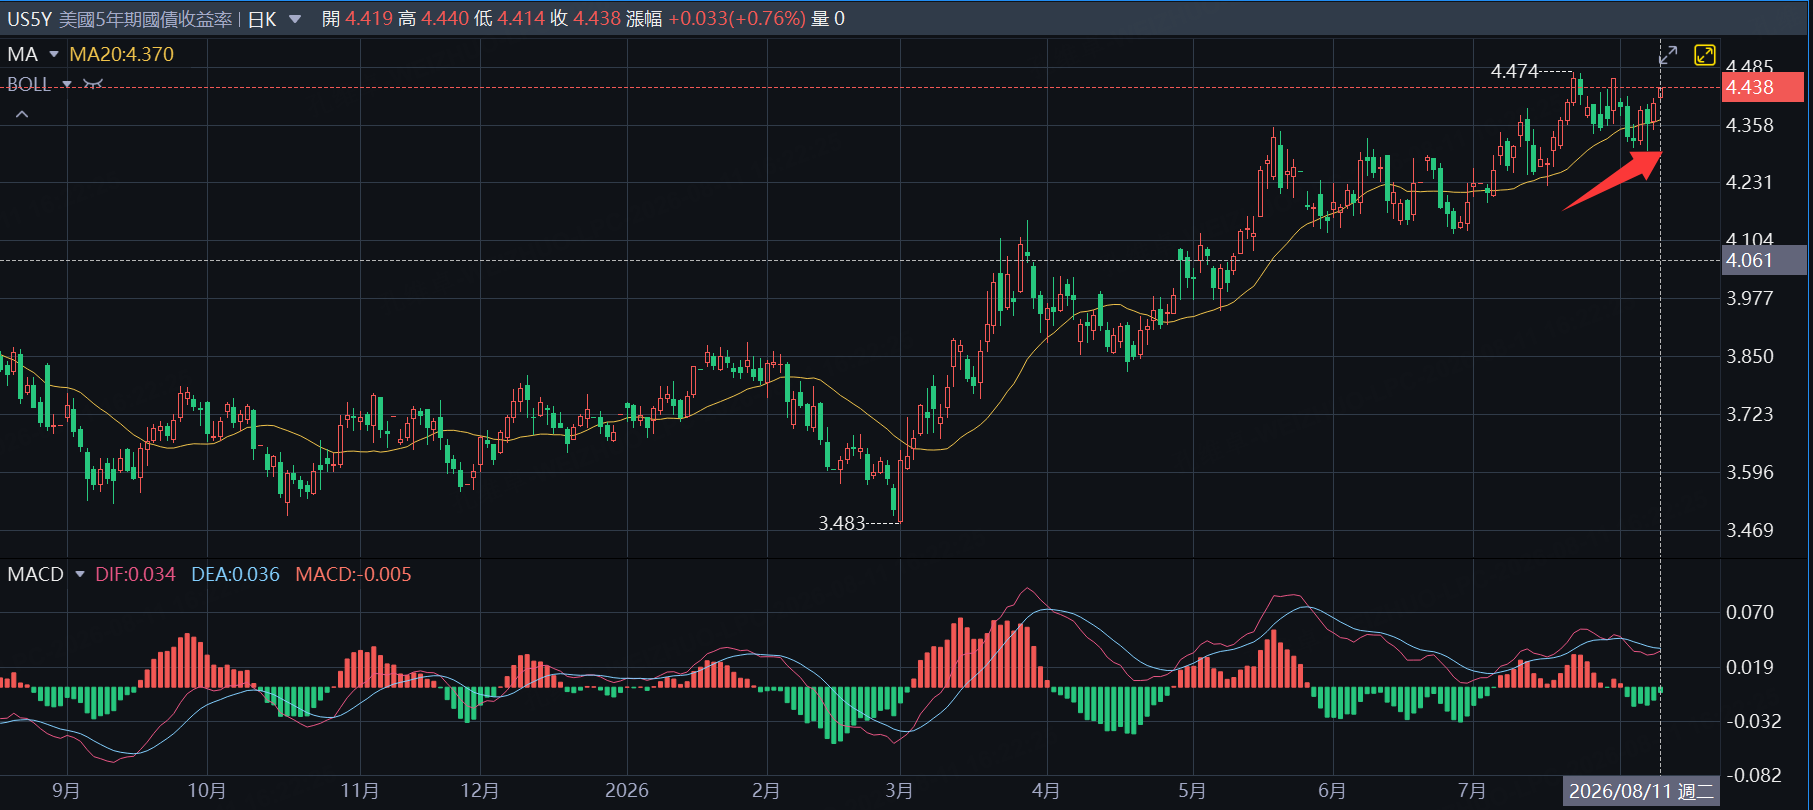1813x810 pixels.
Task: Click the 5月 time axis label
Action: (1192, 791)
